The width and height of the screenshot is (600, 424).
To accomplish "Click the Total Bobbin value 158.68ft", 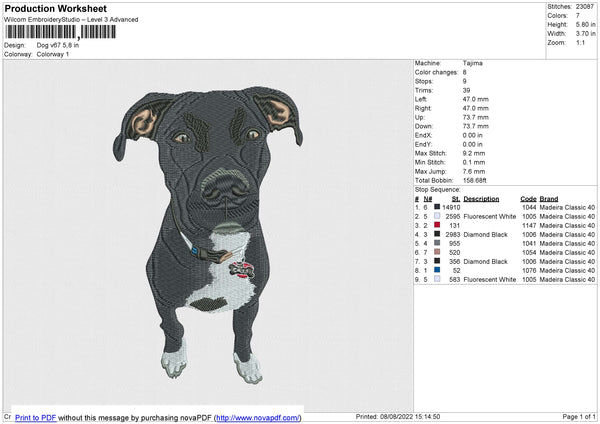I will click(474, 180).
